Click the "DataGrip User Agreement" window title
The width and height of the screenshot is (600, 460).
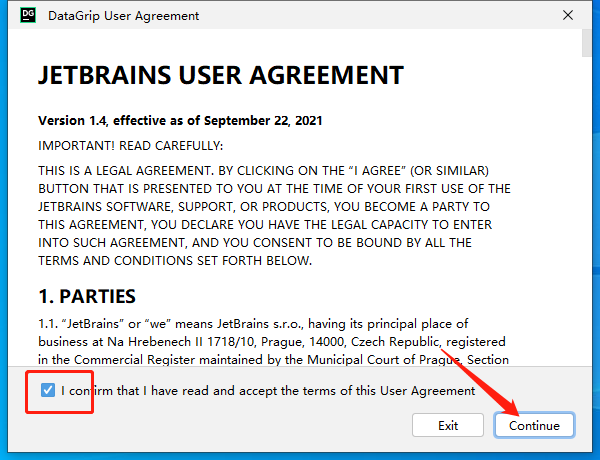click(124, 16)
